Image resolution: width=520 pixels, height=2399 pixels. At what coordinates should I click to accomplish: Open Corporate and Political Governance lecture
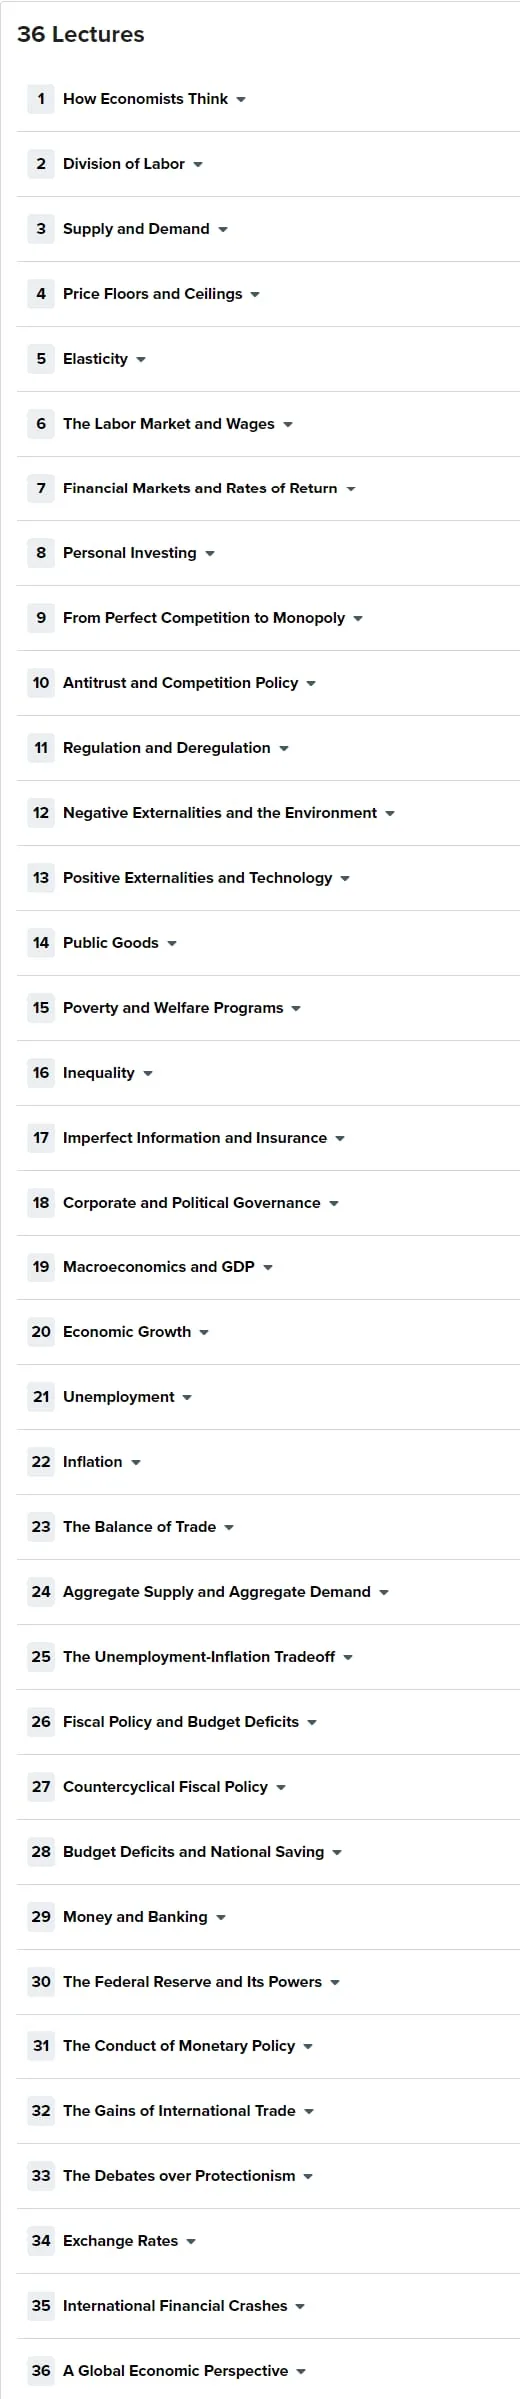tap(192, 1203)
